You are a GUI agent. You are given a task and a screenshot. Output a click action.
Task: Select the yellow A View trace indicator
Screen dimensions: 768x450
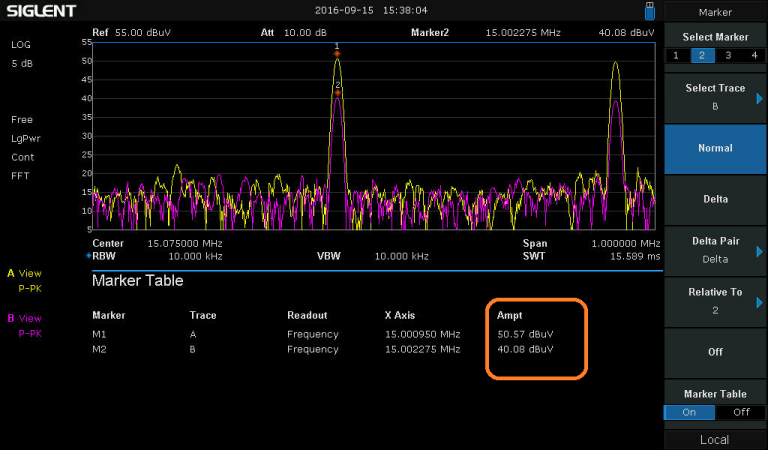point(25,272)
